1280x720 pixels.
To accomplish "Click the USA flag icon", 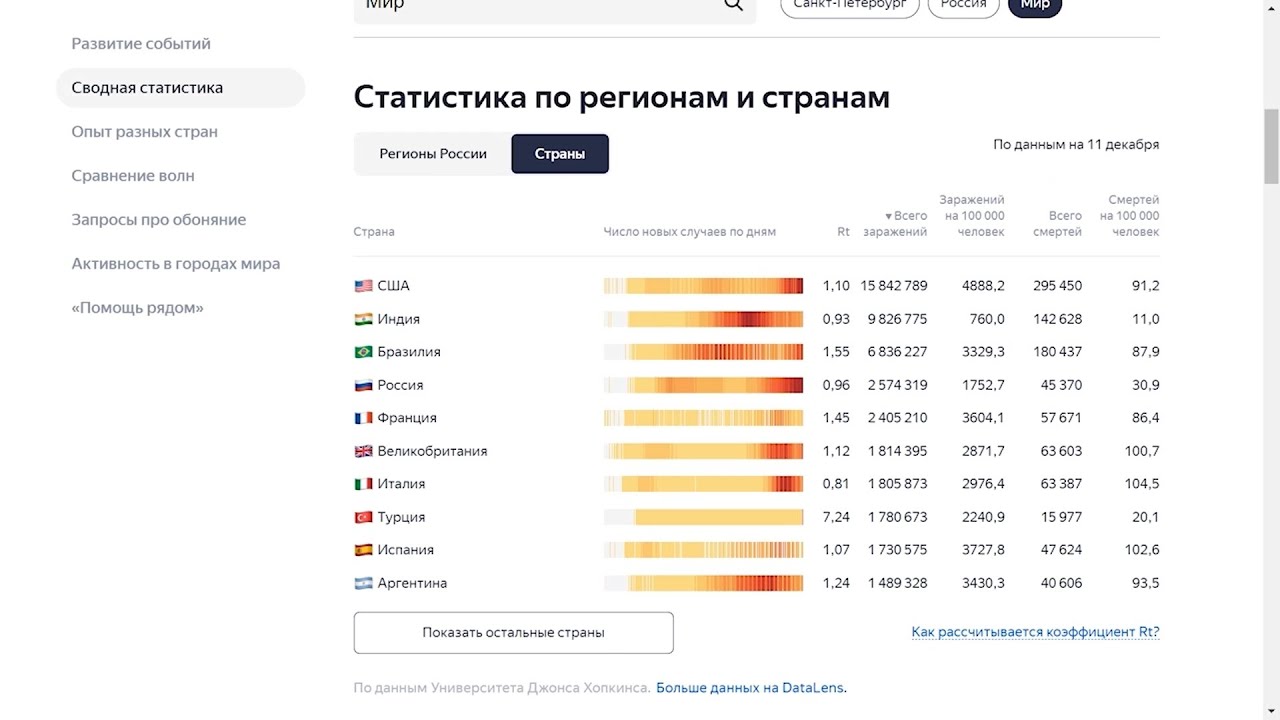I will (x=363, y=286).
